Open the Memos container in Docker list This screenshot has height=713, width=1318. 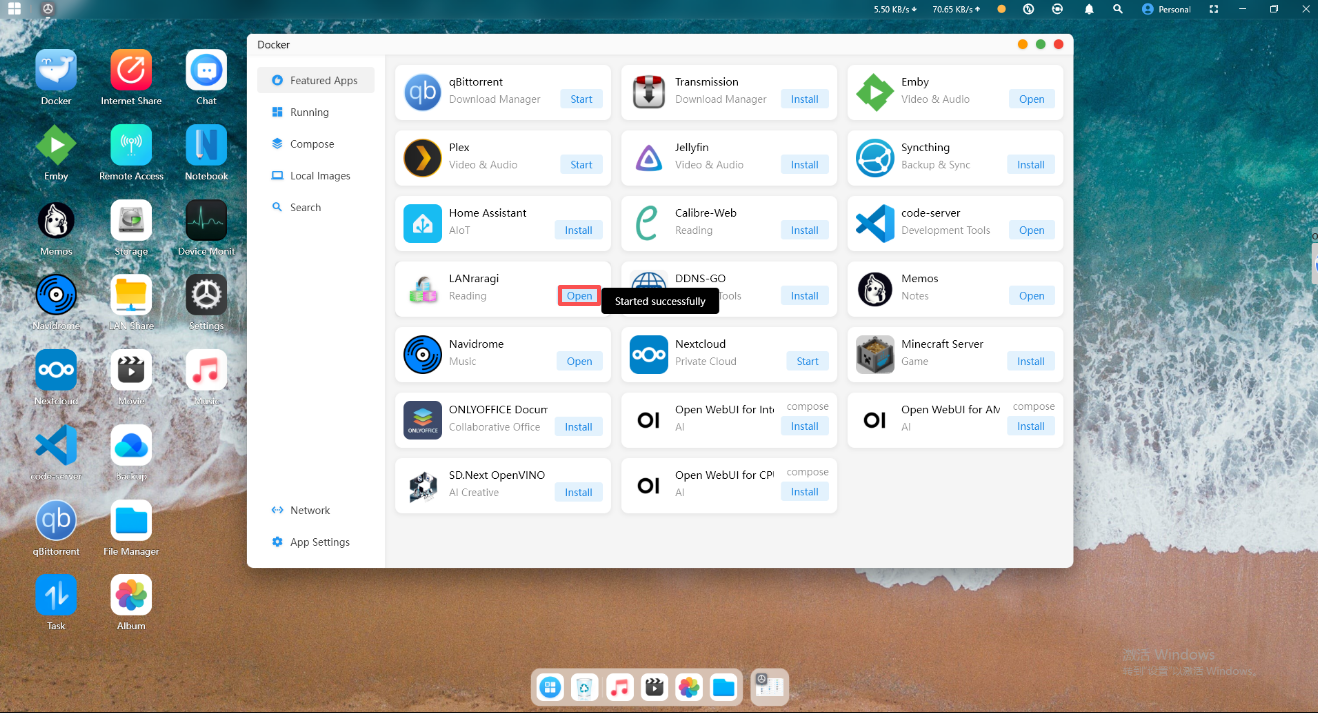click(x=1032, y=296)
